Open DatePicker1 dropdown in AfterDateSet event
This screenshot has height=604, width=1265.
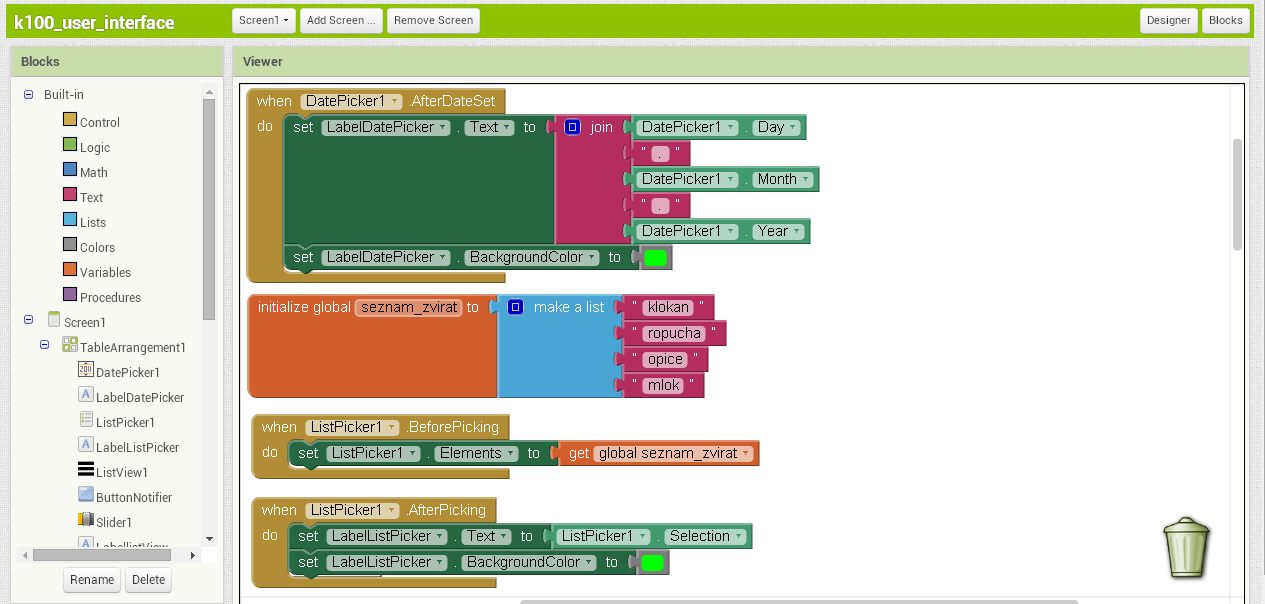coord(351,101)
